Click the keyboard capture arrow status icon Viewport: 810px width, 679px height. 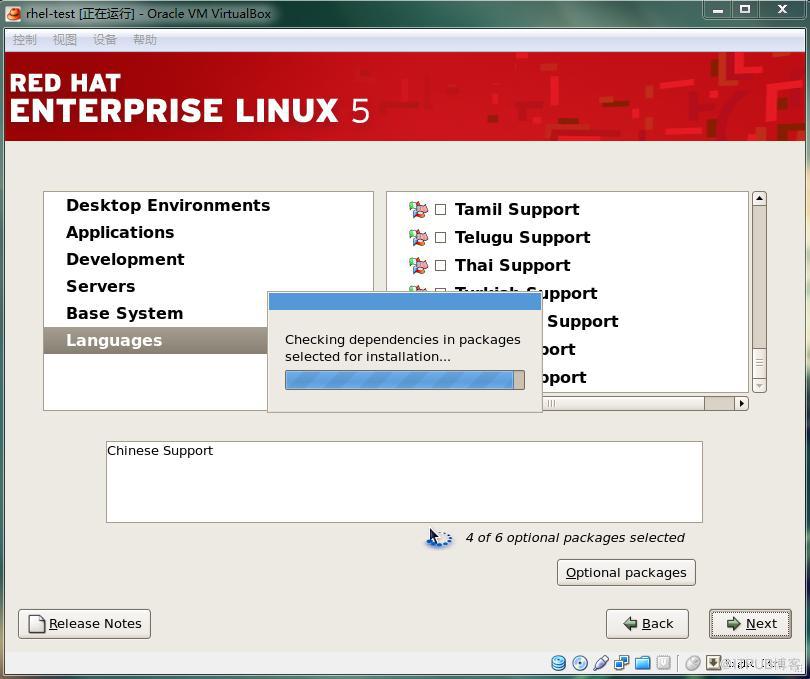coord(713,662)
